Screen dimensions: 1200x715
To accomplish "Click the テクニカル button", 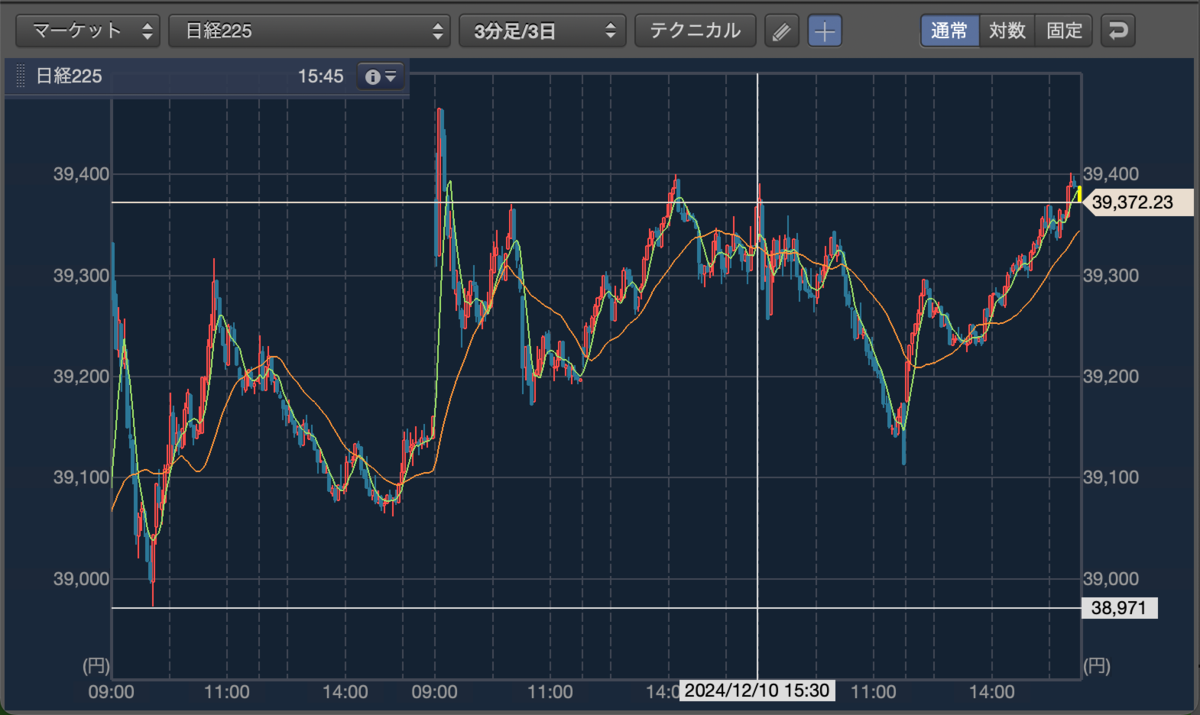I will pyautogui.click(x=695, y=30).
